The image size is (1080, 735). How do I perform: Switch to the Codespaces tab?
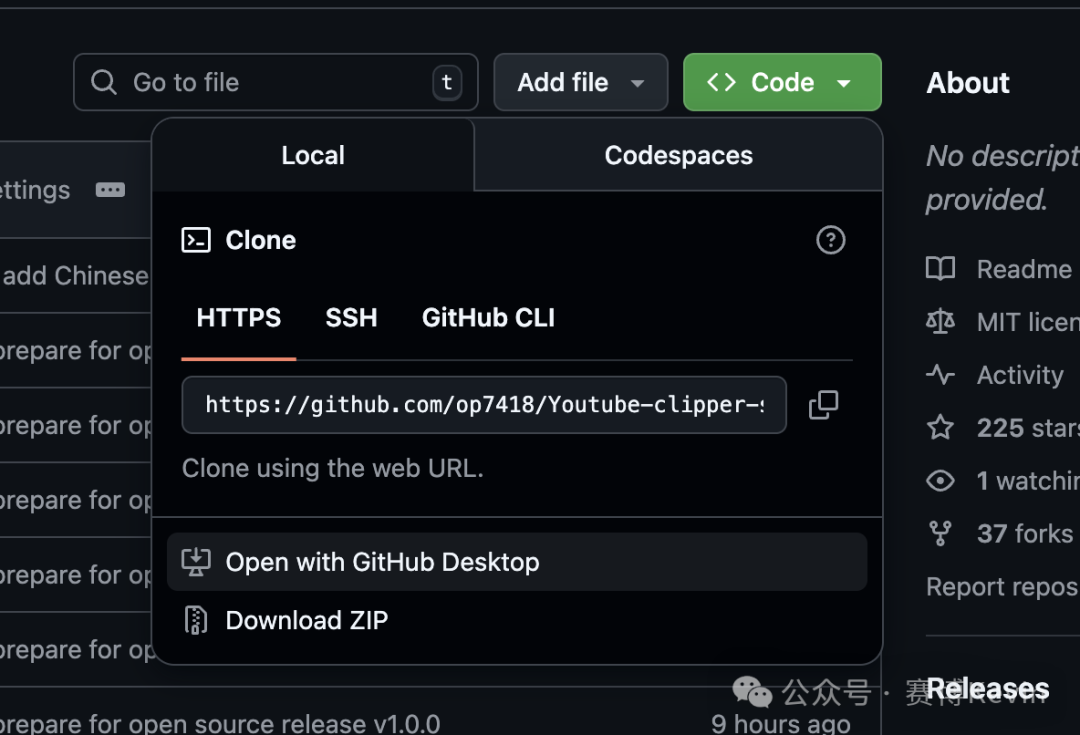coord(678,156)
